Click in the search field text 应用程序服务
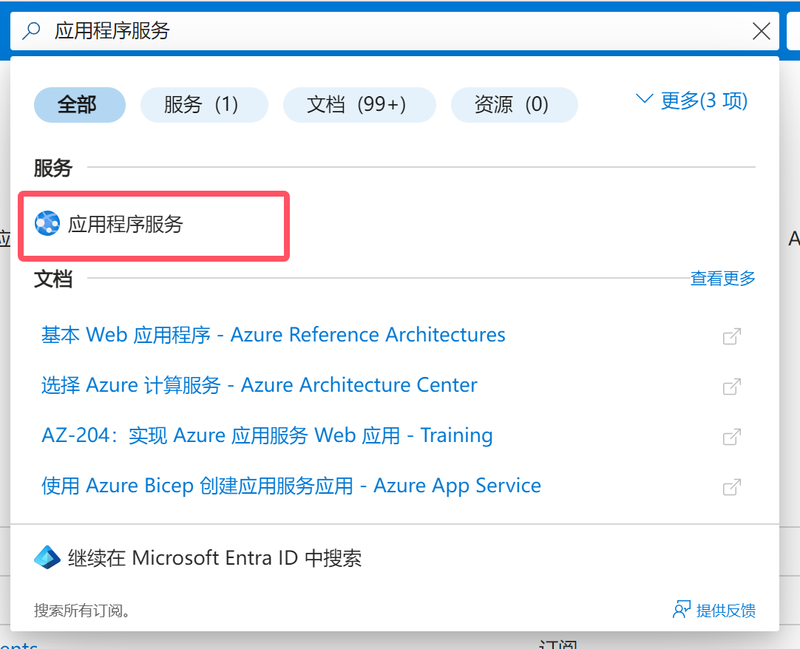The height and width of the screenshot is (649, 800). (112, 31)
